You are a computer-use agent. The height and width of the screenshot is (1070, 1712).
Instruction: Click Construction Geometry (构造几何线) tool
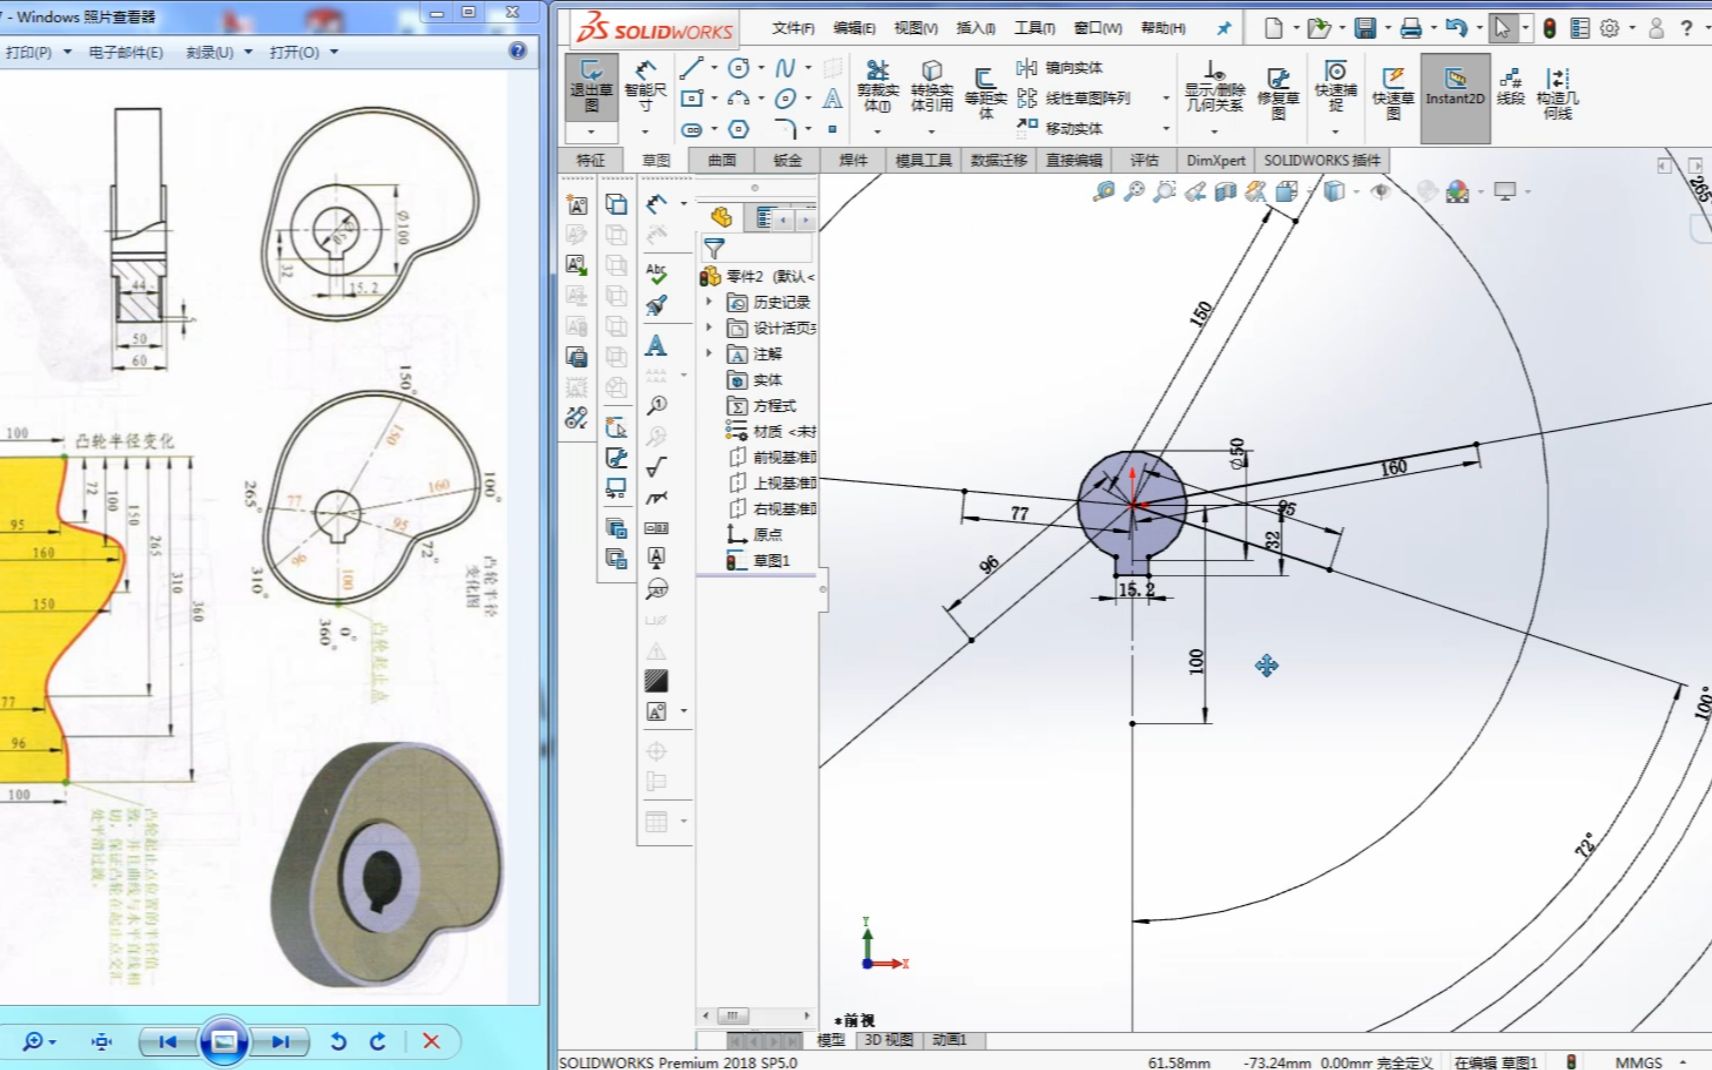pos(1557,92)
